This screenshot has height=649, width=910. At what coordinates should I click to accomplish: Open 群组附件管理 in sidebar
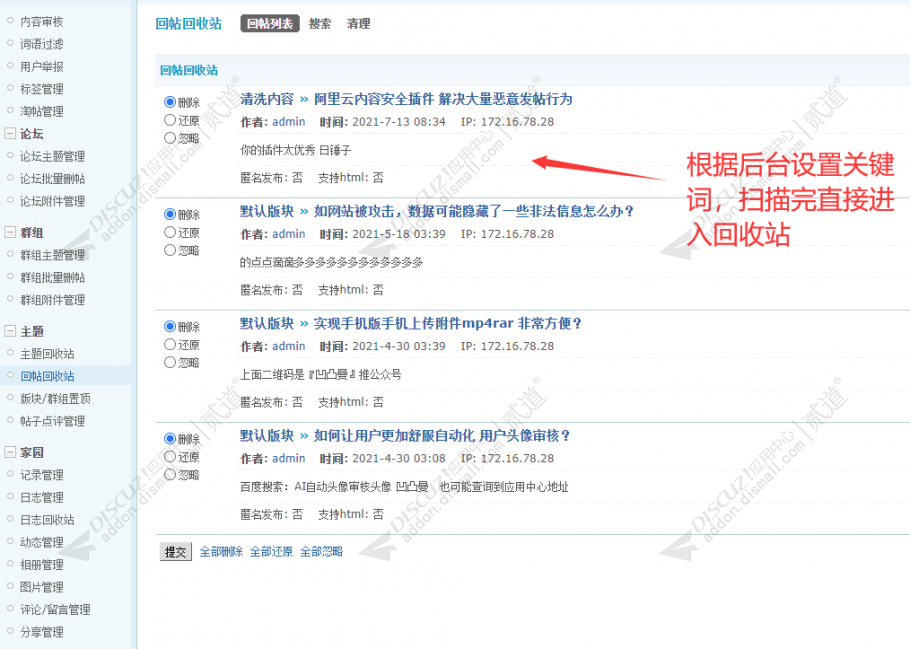coord(52,300)
